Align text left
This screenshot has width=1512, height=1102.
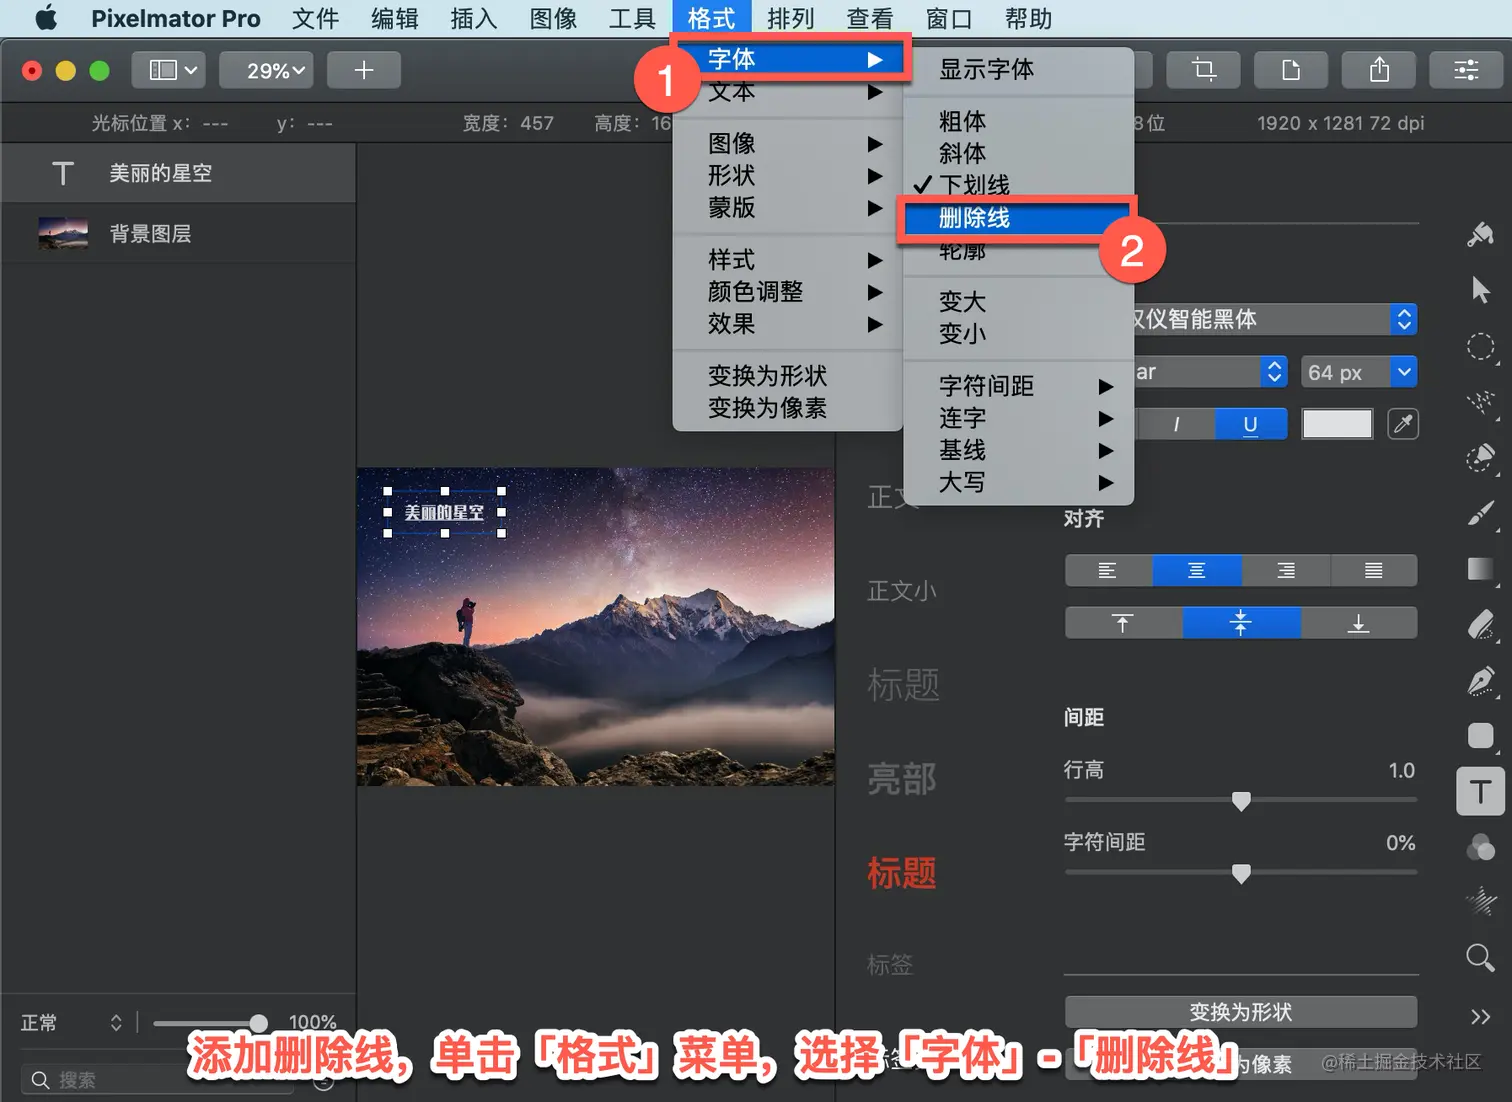pyautogui.click(x=1108, y=570)
